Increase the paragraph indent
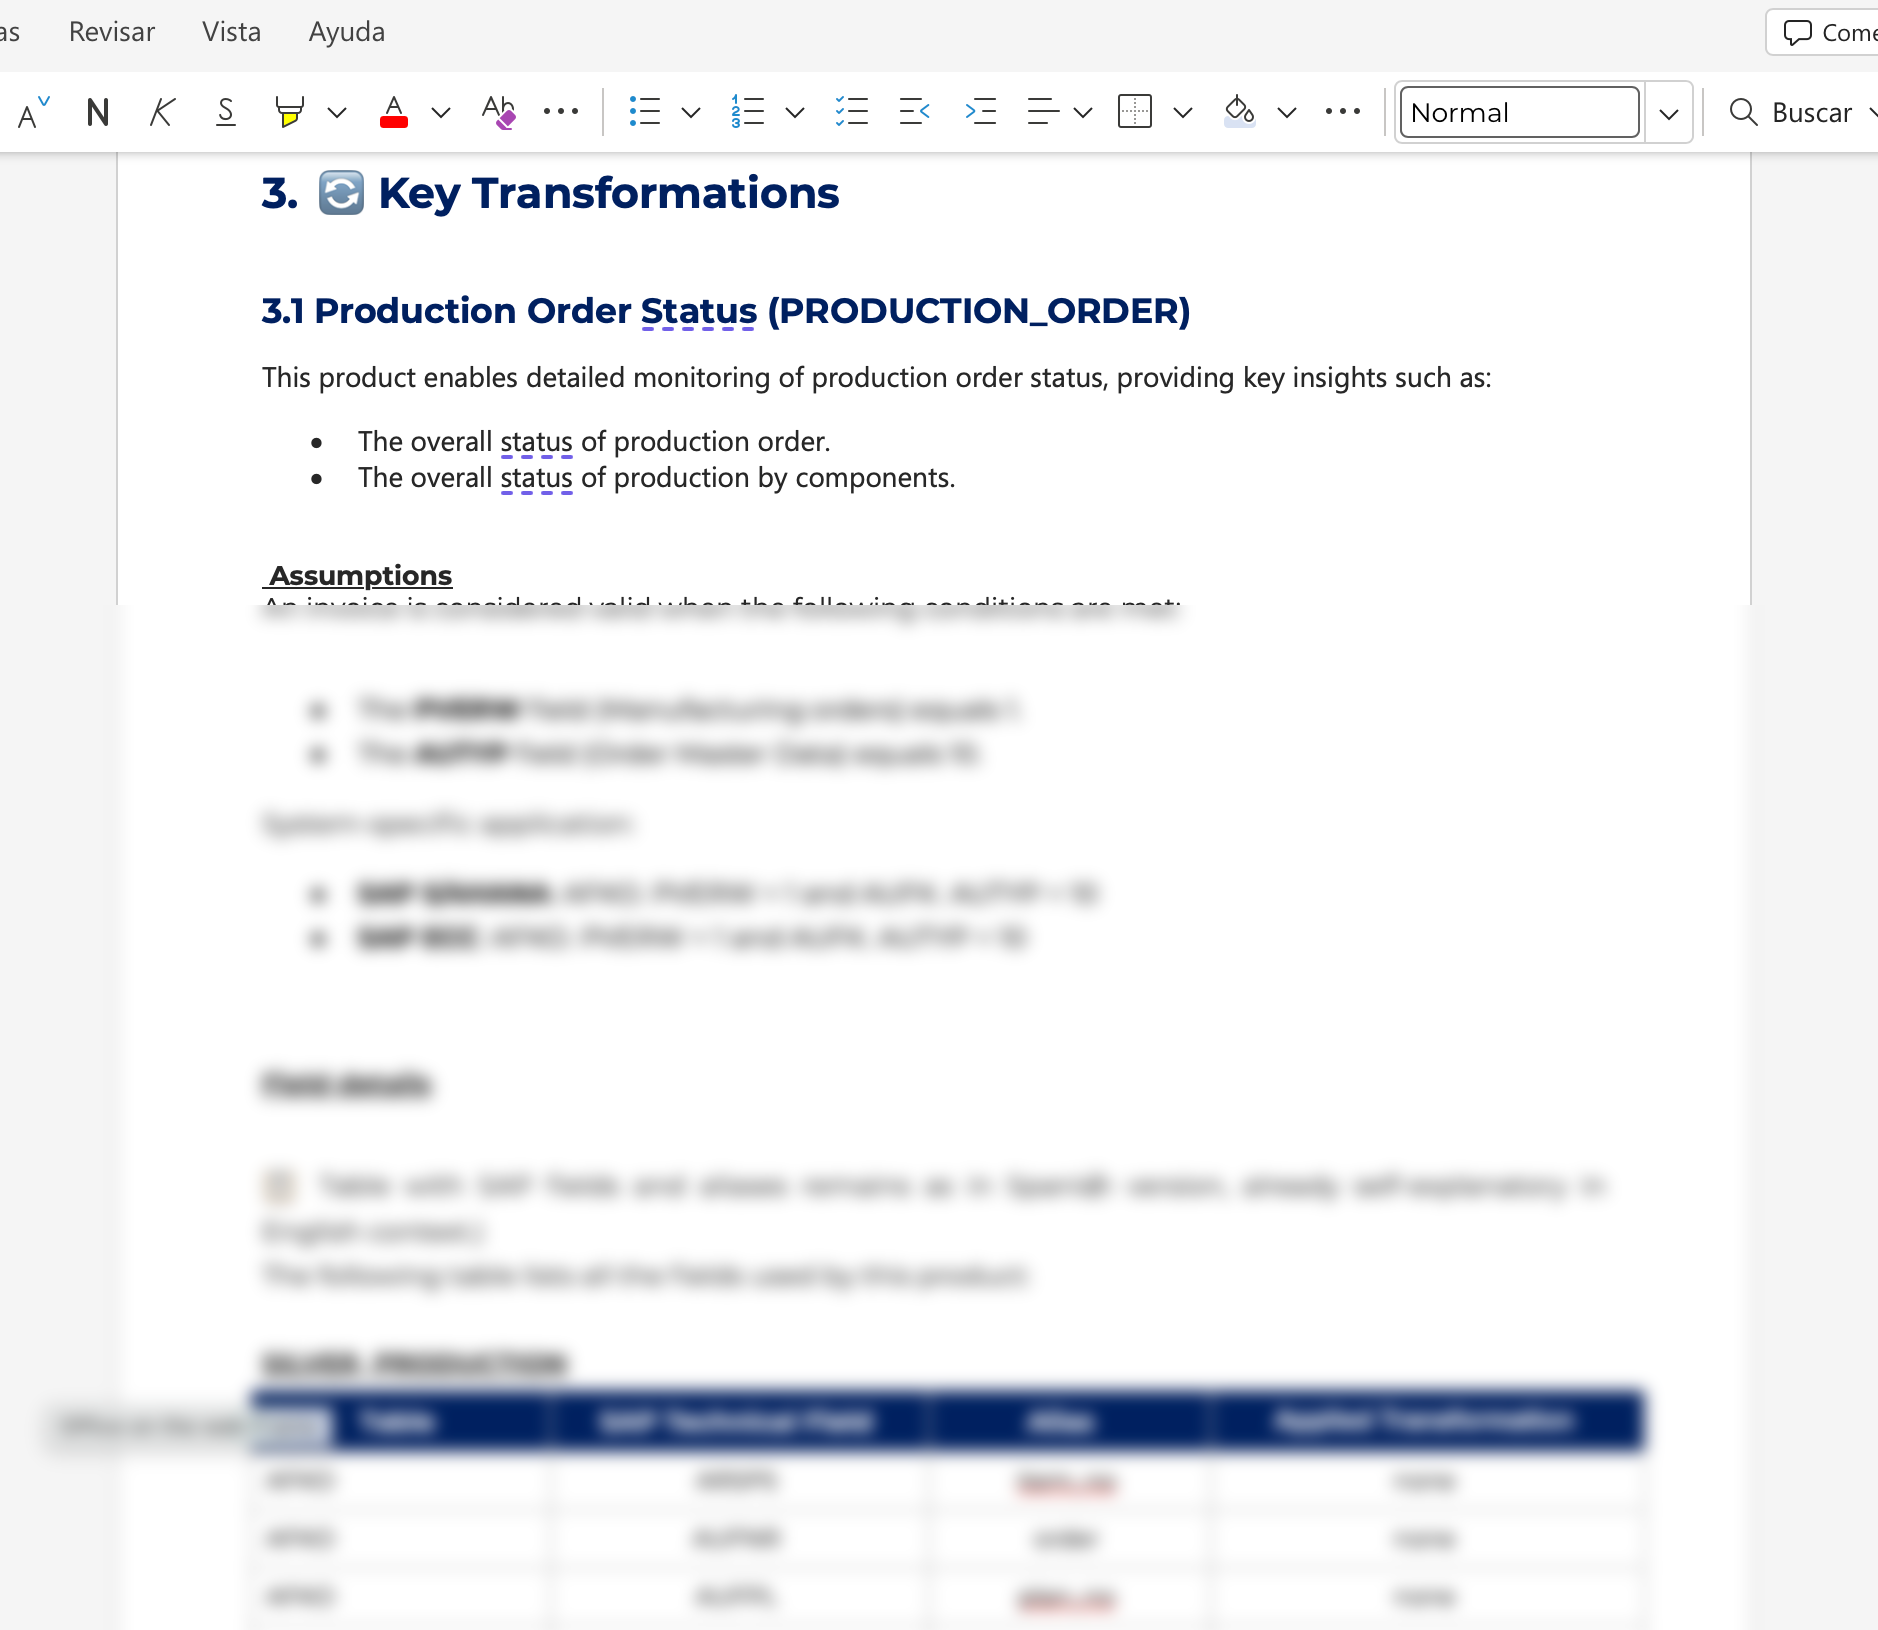Viewport: 1878px width, 1630px height. [980, 112]
